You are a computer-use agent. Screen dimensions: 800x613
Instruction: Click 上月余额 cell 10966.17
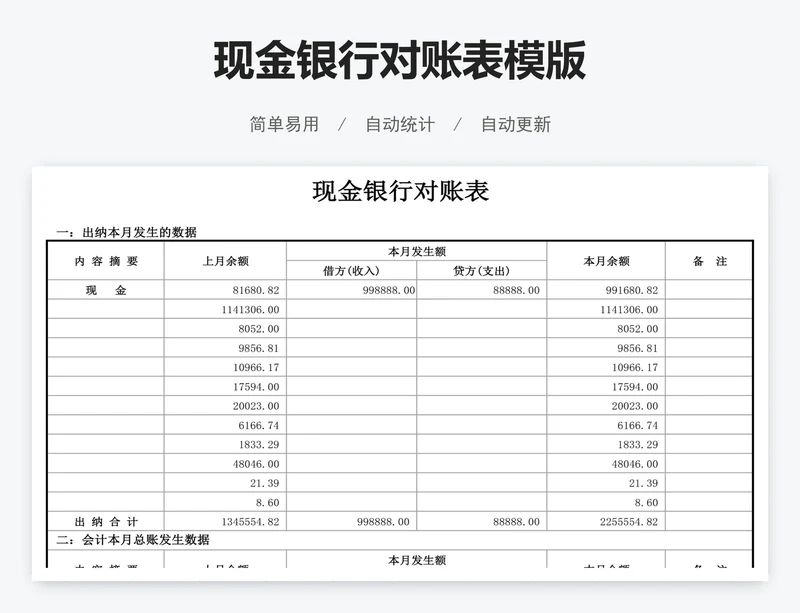tap(226, 367)
